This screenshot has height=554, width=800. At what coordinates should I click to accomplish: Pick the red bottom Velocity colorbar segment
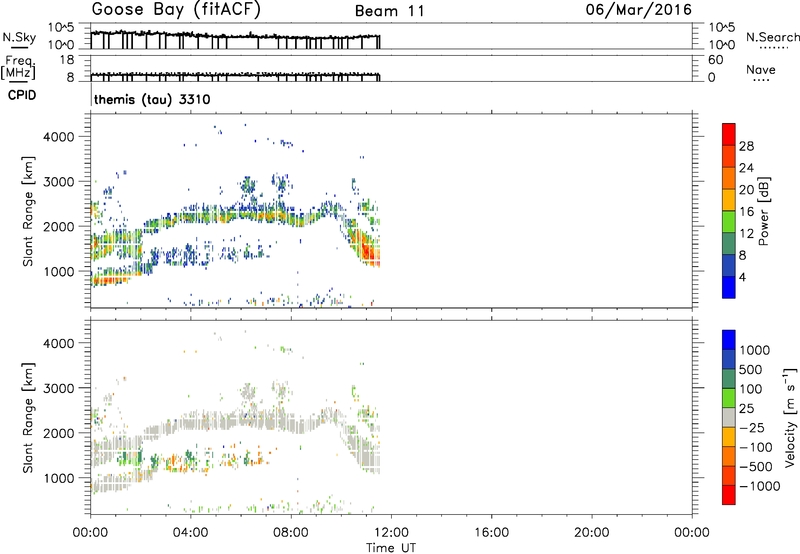pos(729,495)
